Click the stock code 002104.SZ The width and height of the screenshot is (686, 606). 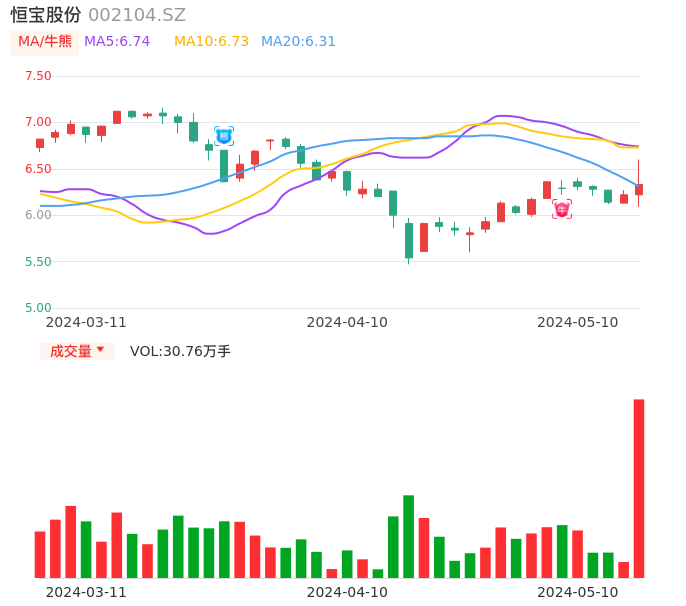pyautogui.click(x=137, y=15)
